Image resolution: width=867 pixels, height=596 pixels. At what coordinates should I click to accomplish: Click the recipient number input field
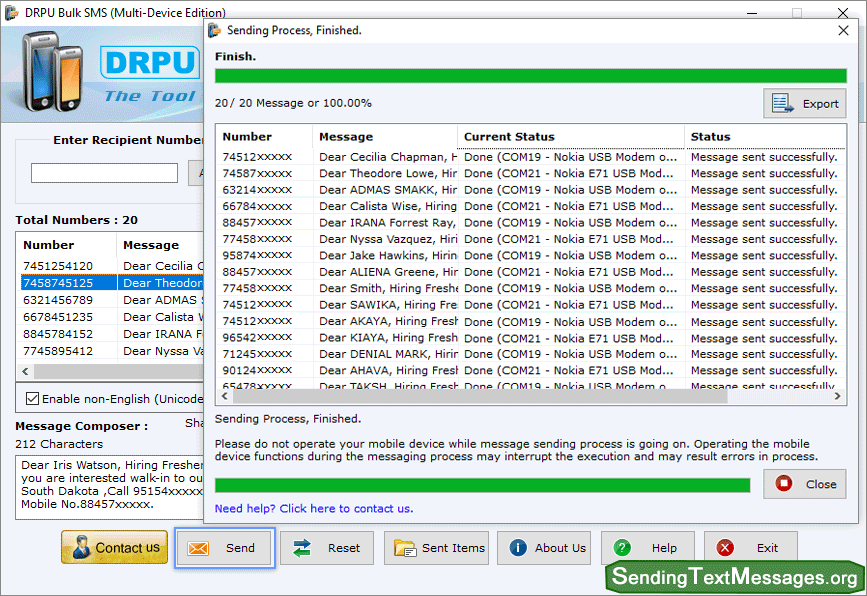point(104,173)
